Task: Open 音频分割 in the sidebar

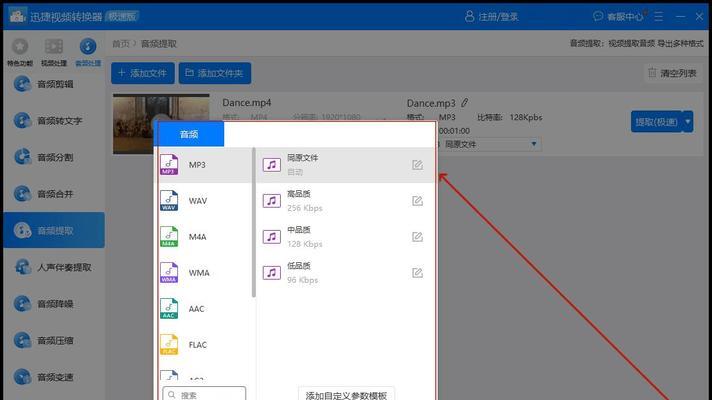Action: point(54,157)
